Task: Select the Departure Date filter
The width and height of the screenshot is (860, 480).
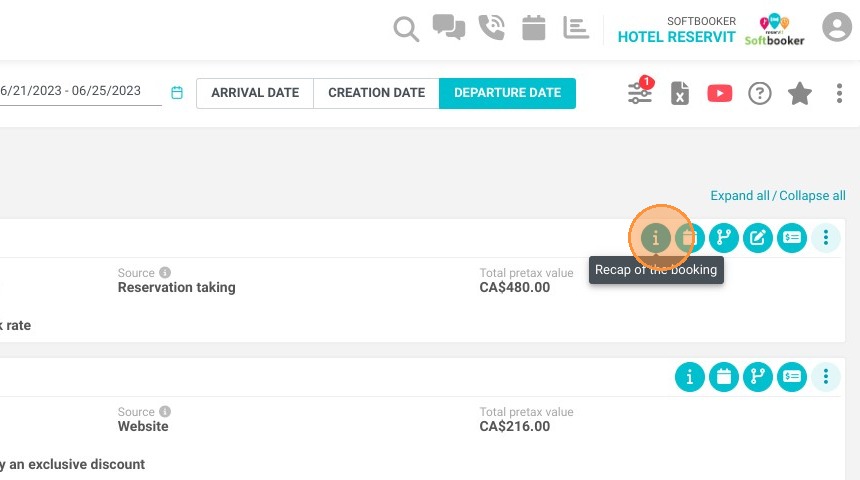Action: pos(507,93)
